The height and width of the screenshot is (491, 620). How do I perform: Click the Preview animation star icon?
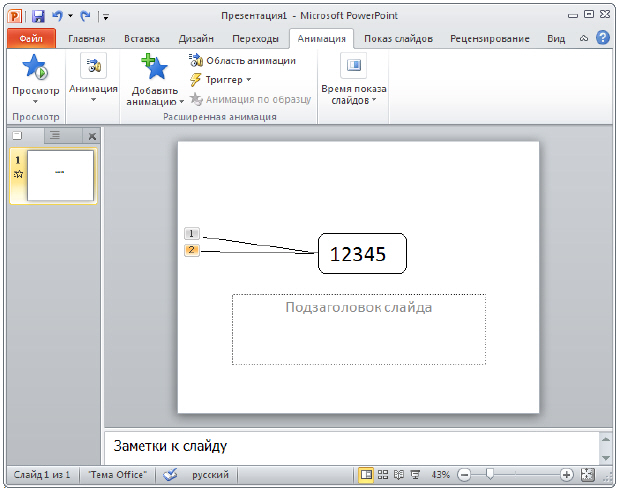35,68
